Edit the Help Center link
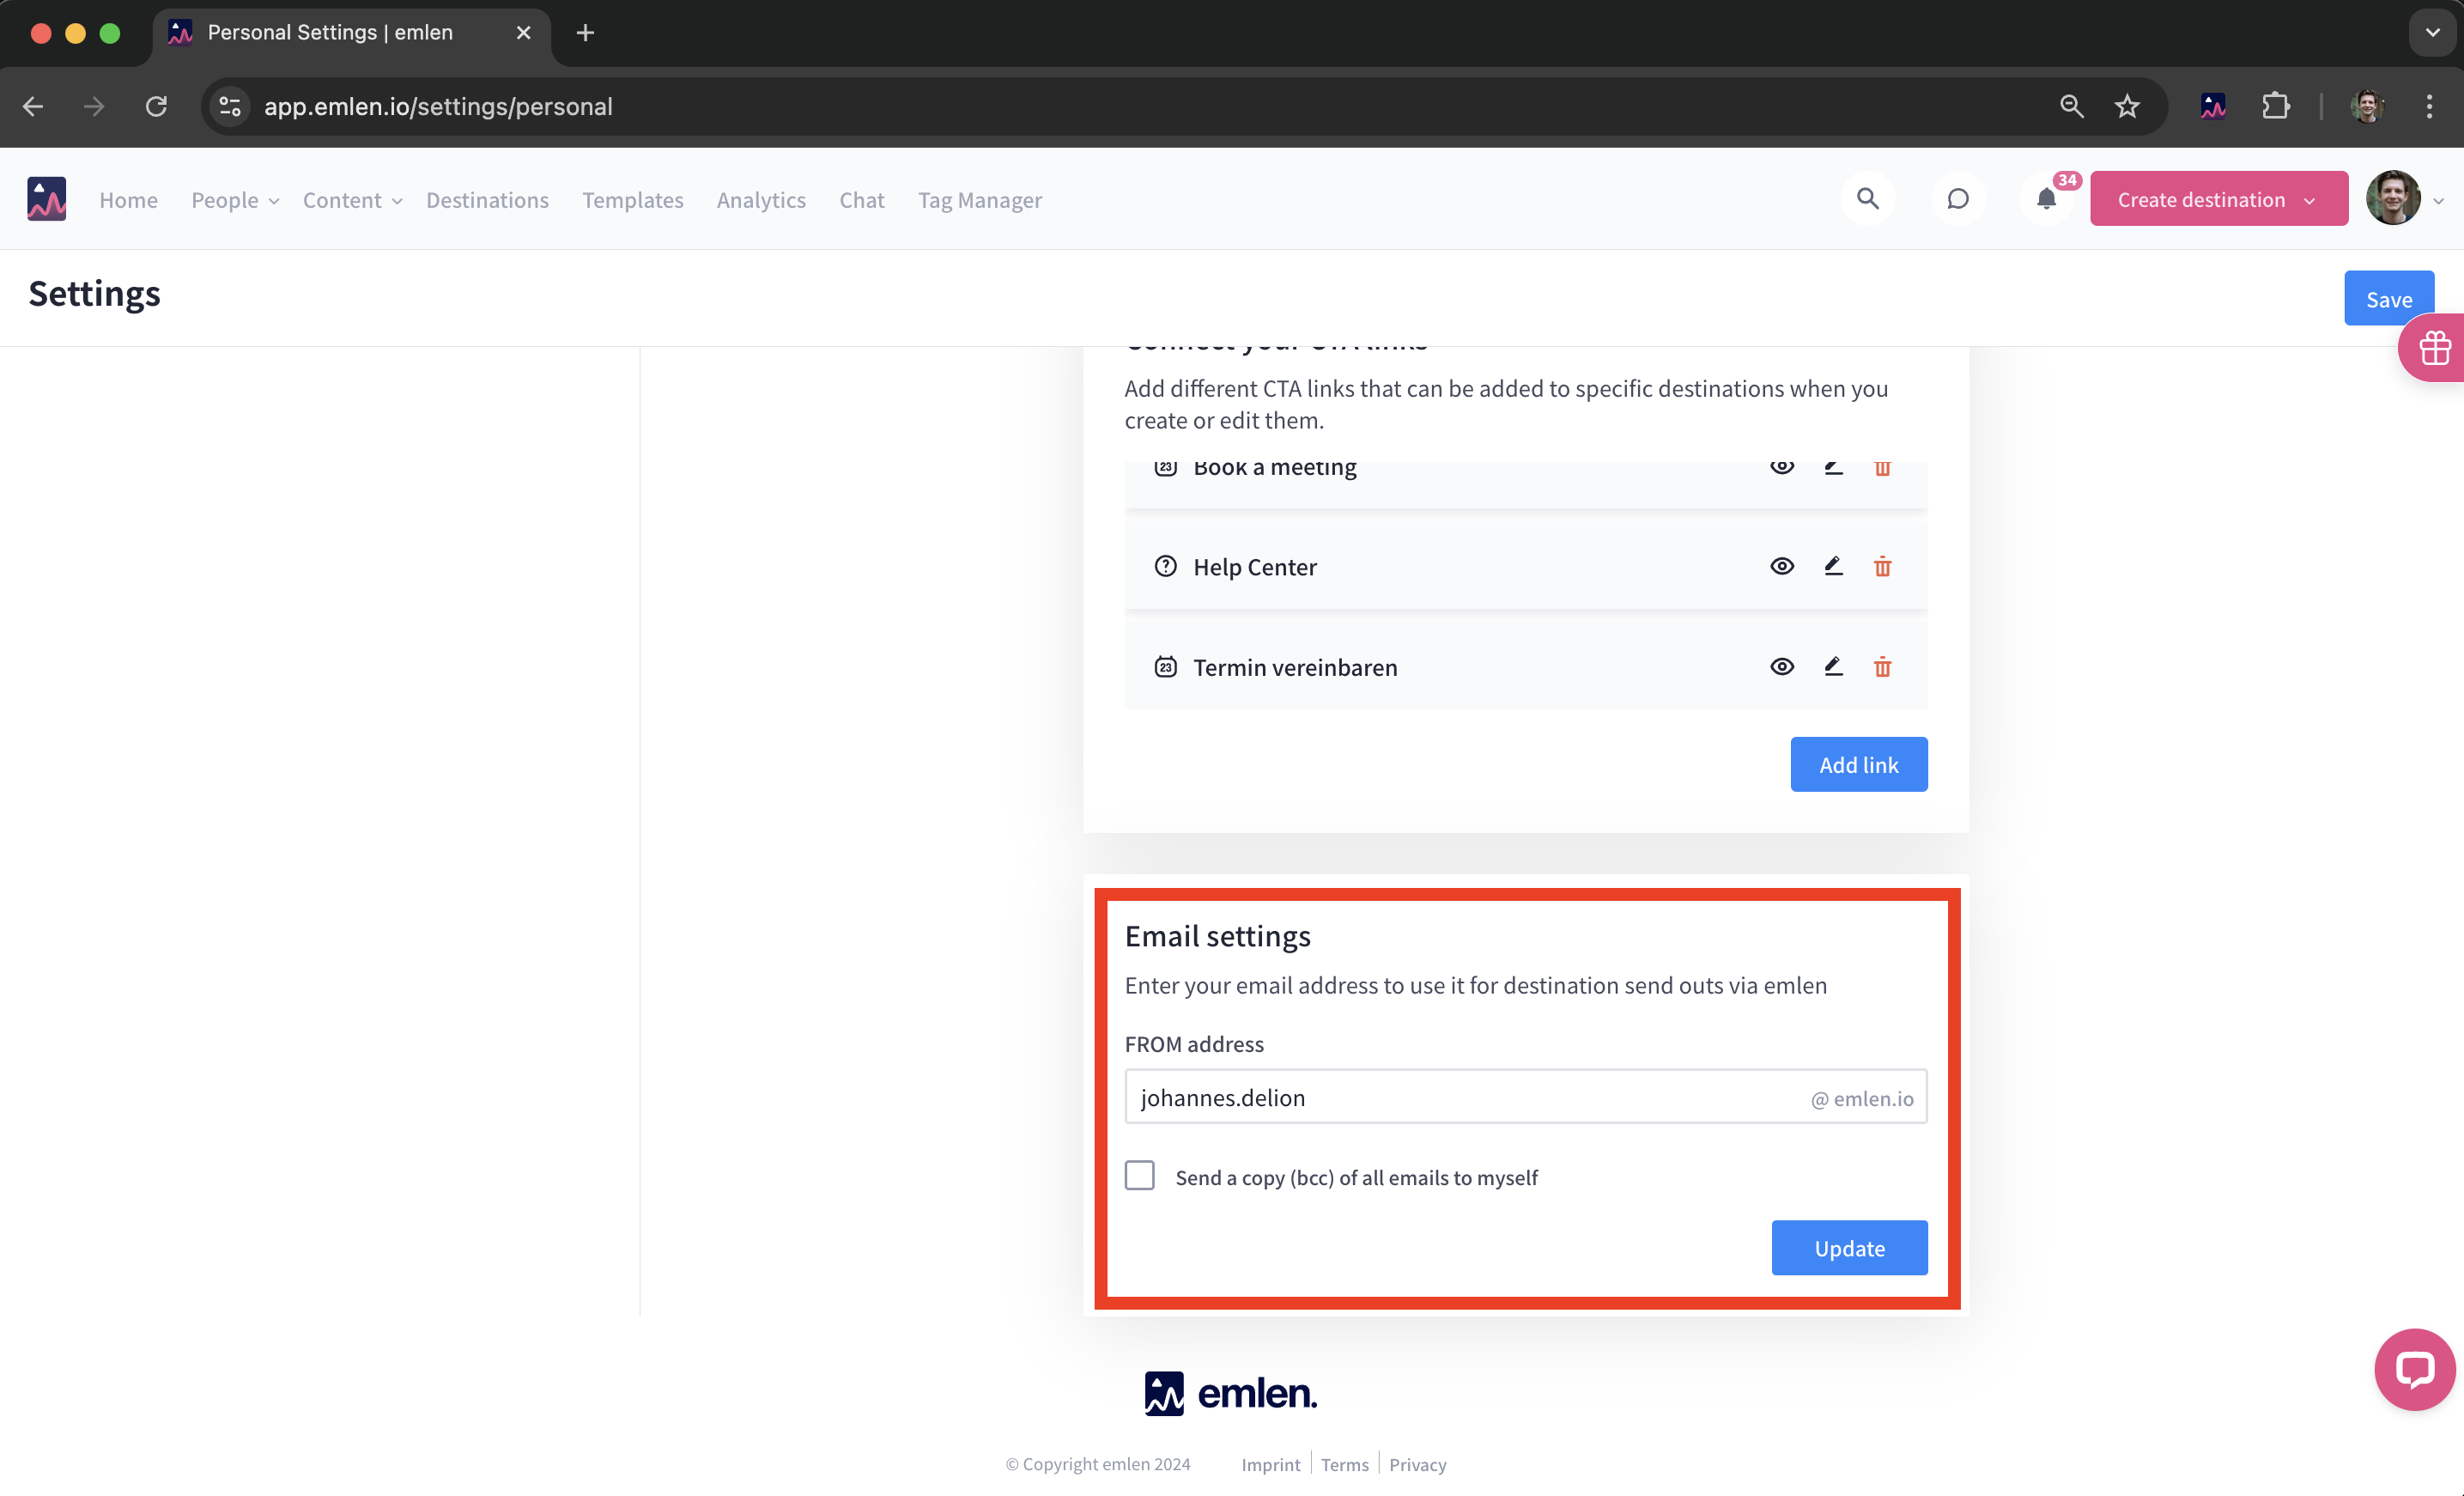The width and height of the screenshot is (2464, 1496). (1832, 567)
